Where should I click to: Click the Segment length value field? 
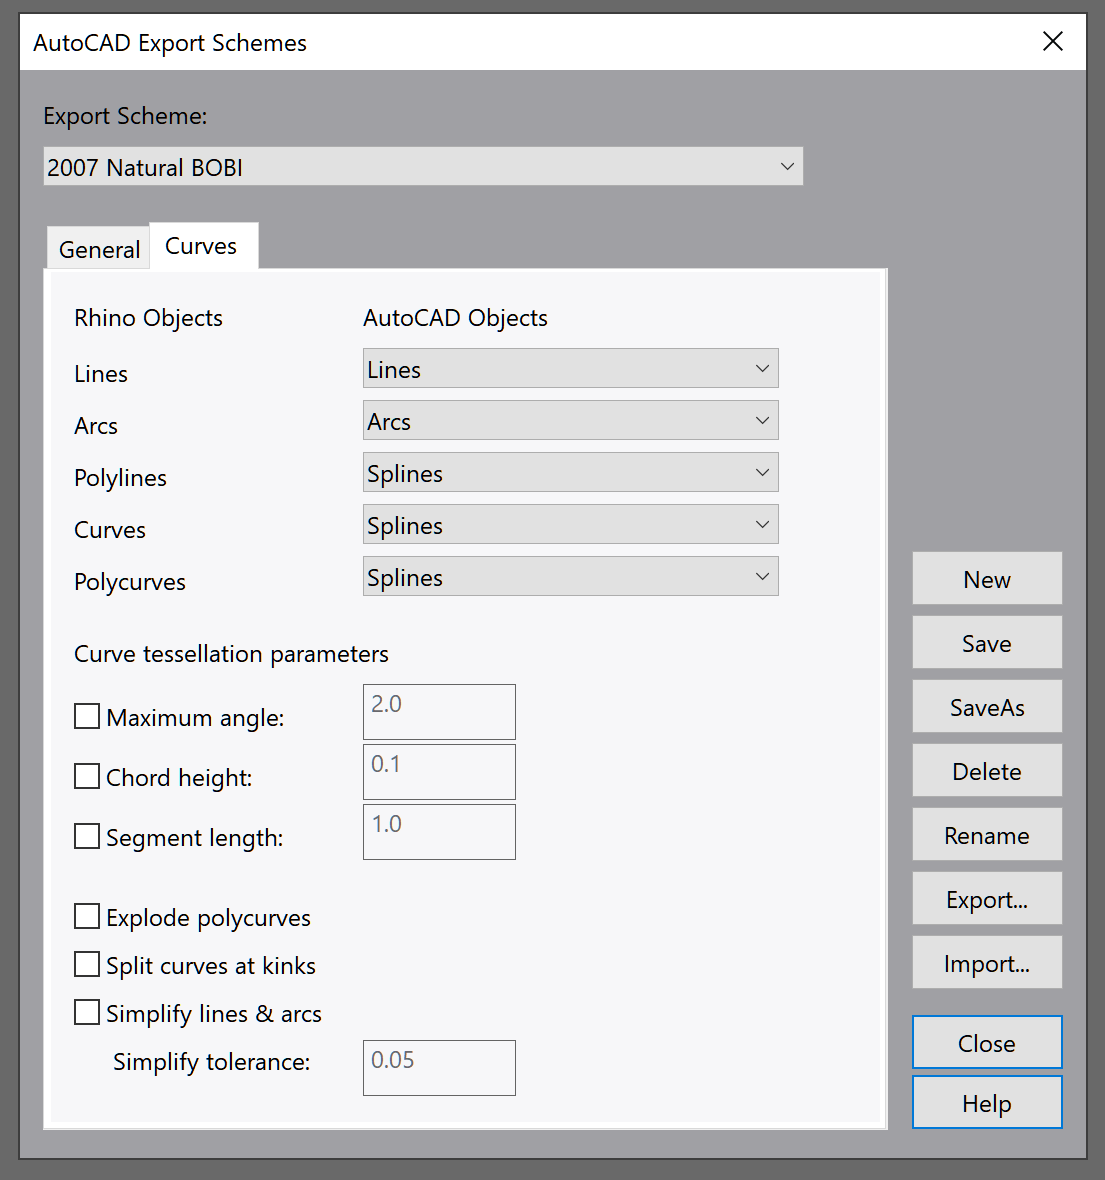440,832
